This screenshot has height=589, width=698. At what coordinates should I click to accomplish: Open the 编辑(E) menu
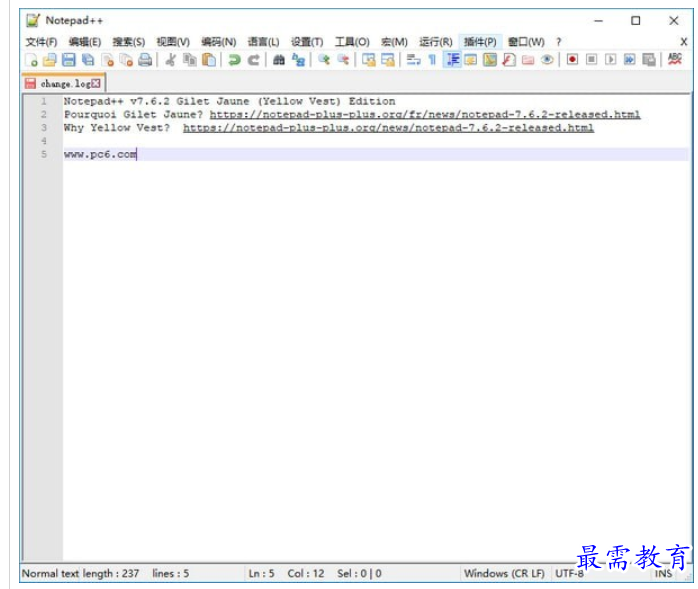point(85,42)
